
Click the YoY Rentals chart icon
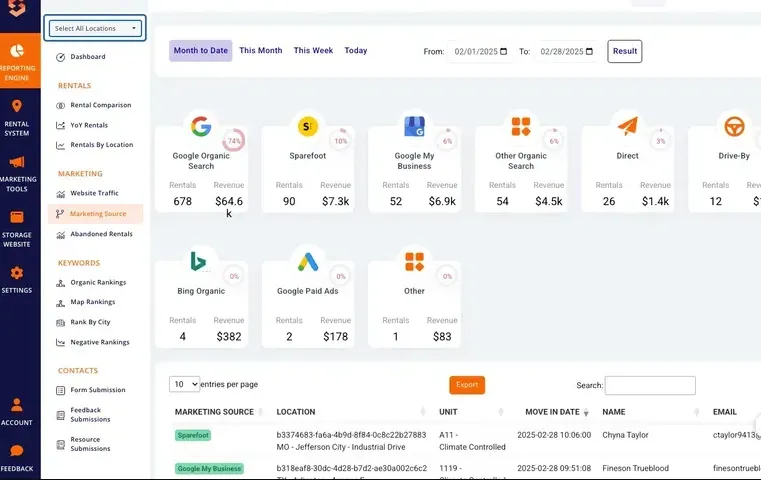pos(61,125)
